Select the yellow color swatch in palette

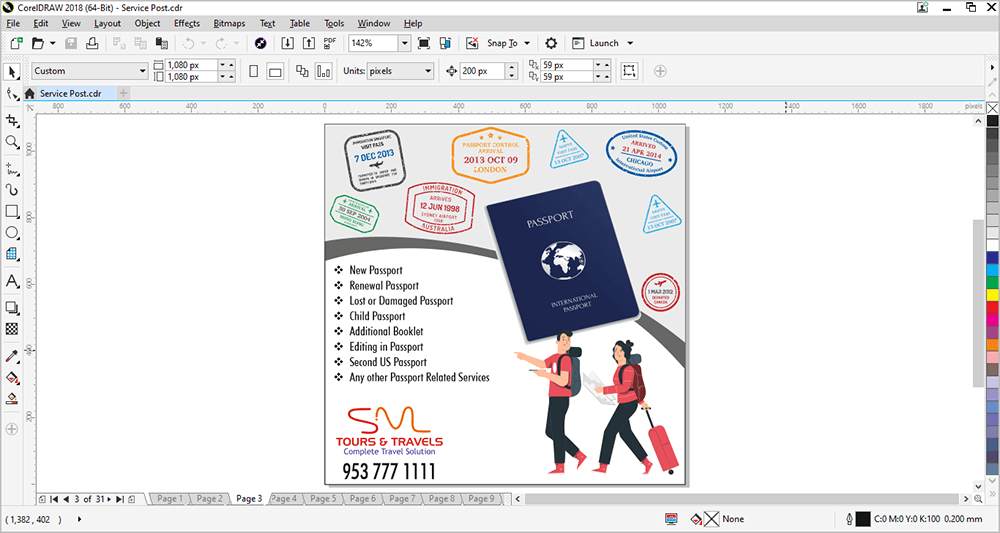click(x=992, y=295)
